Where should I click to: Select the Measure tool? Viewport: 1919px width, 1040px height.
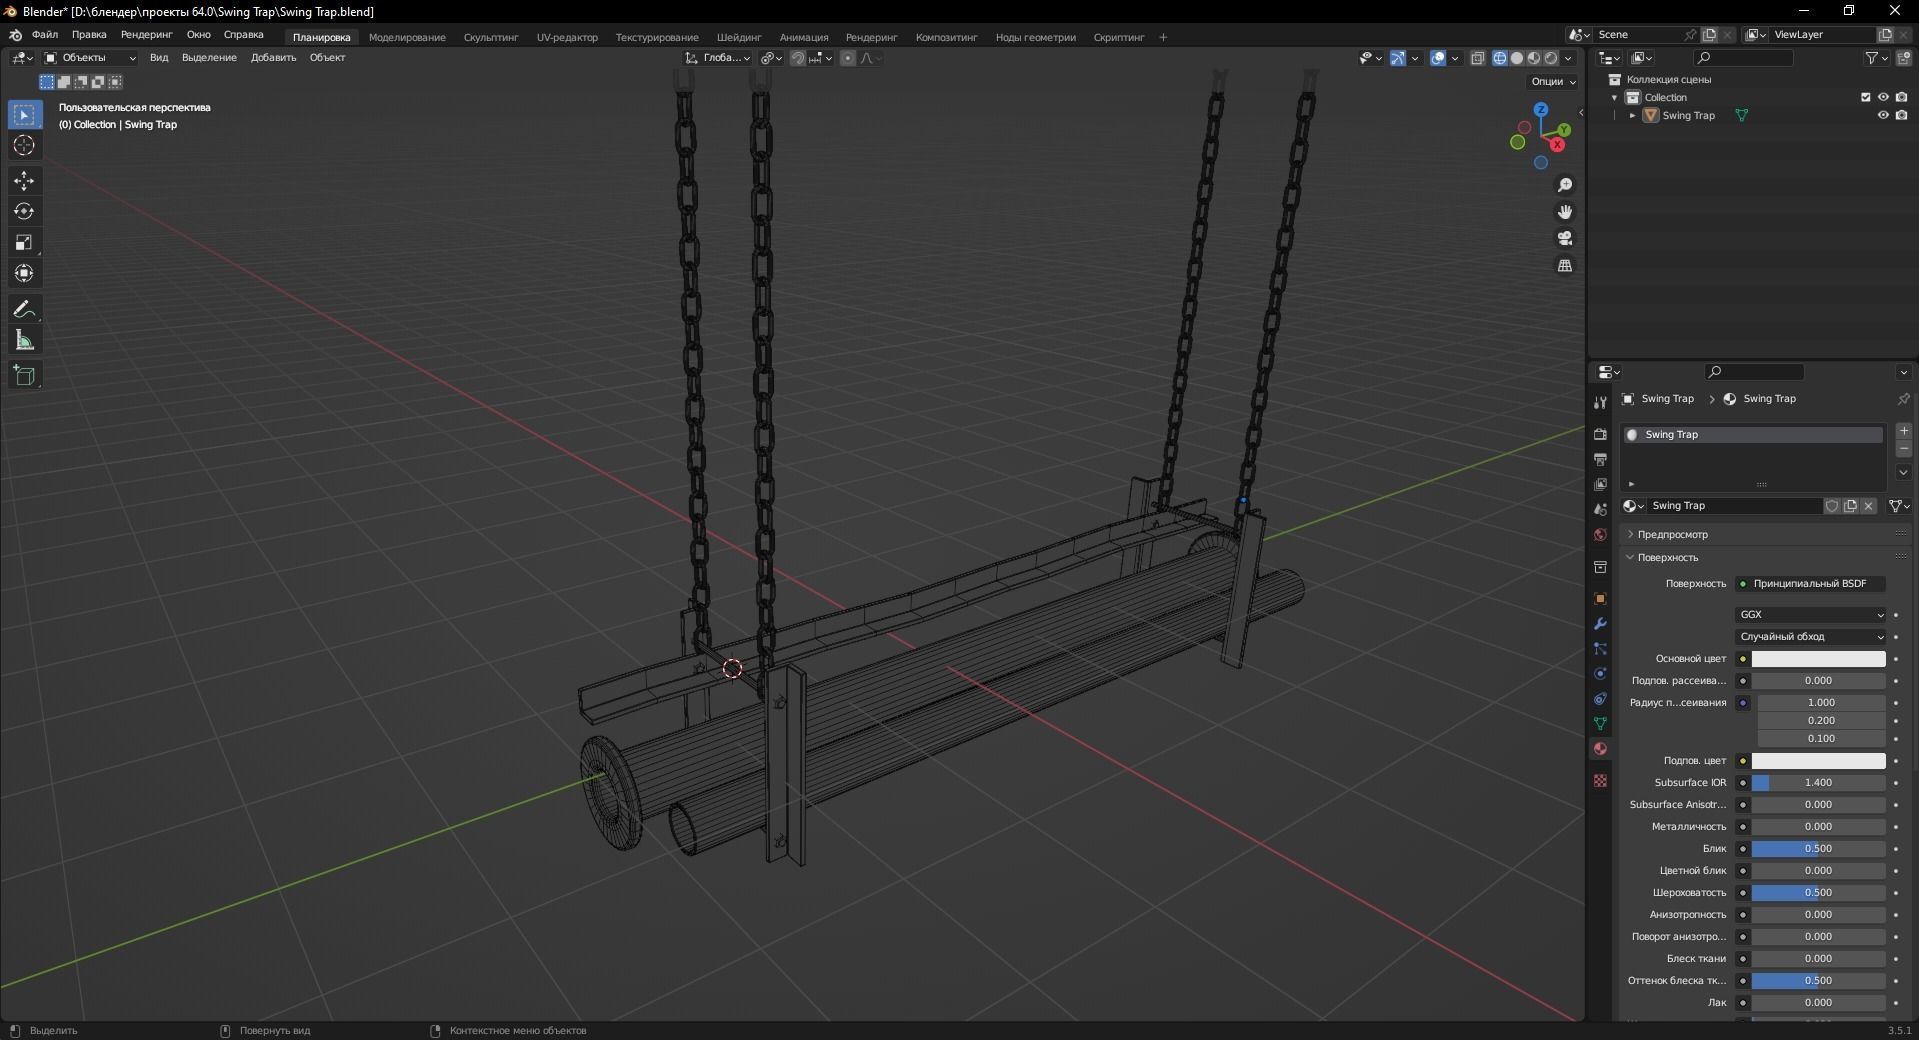click(24, 341)
